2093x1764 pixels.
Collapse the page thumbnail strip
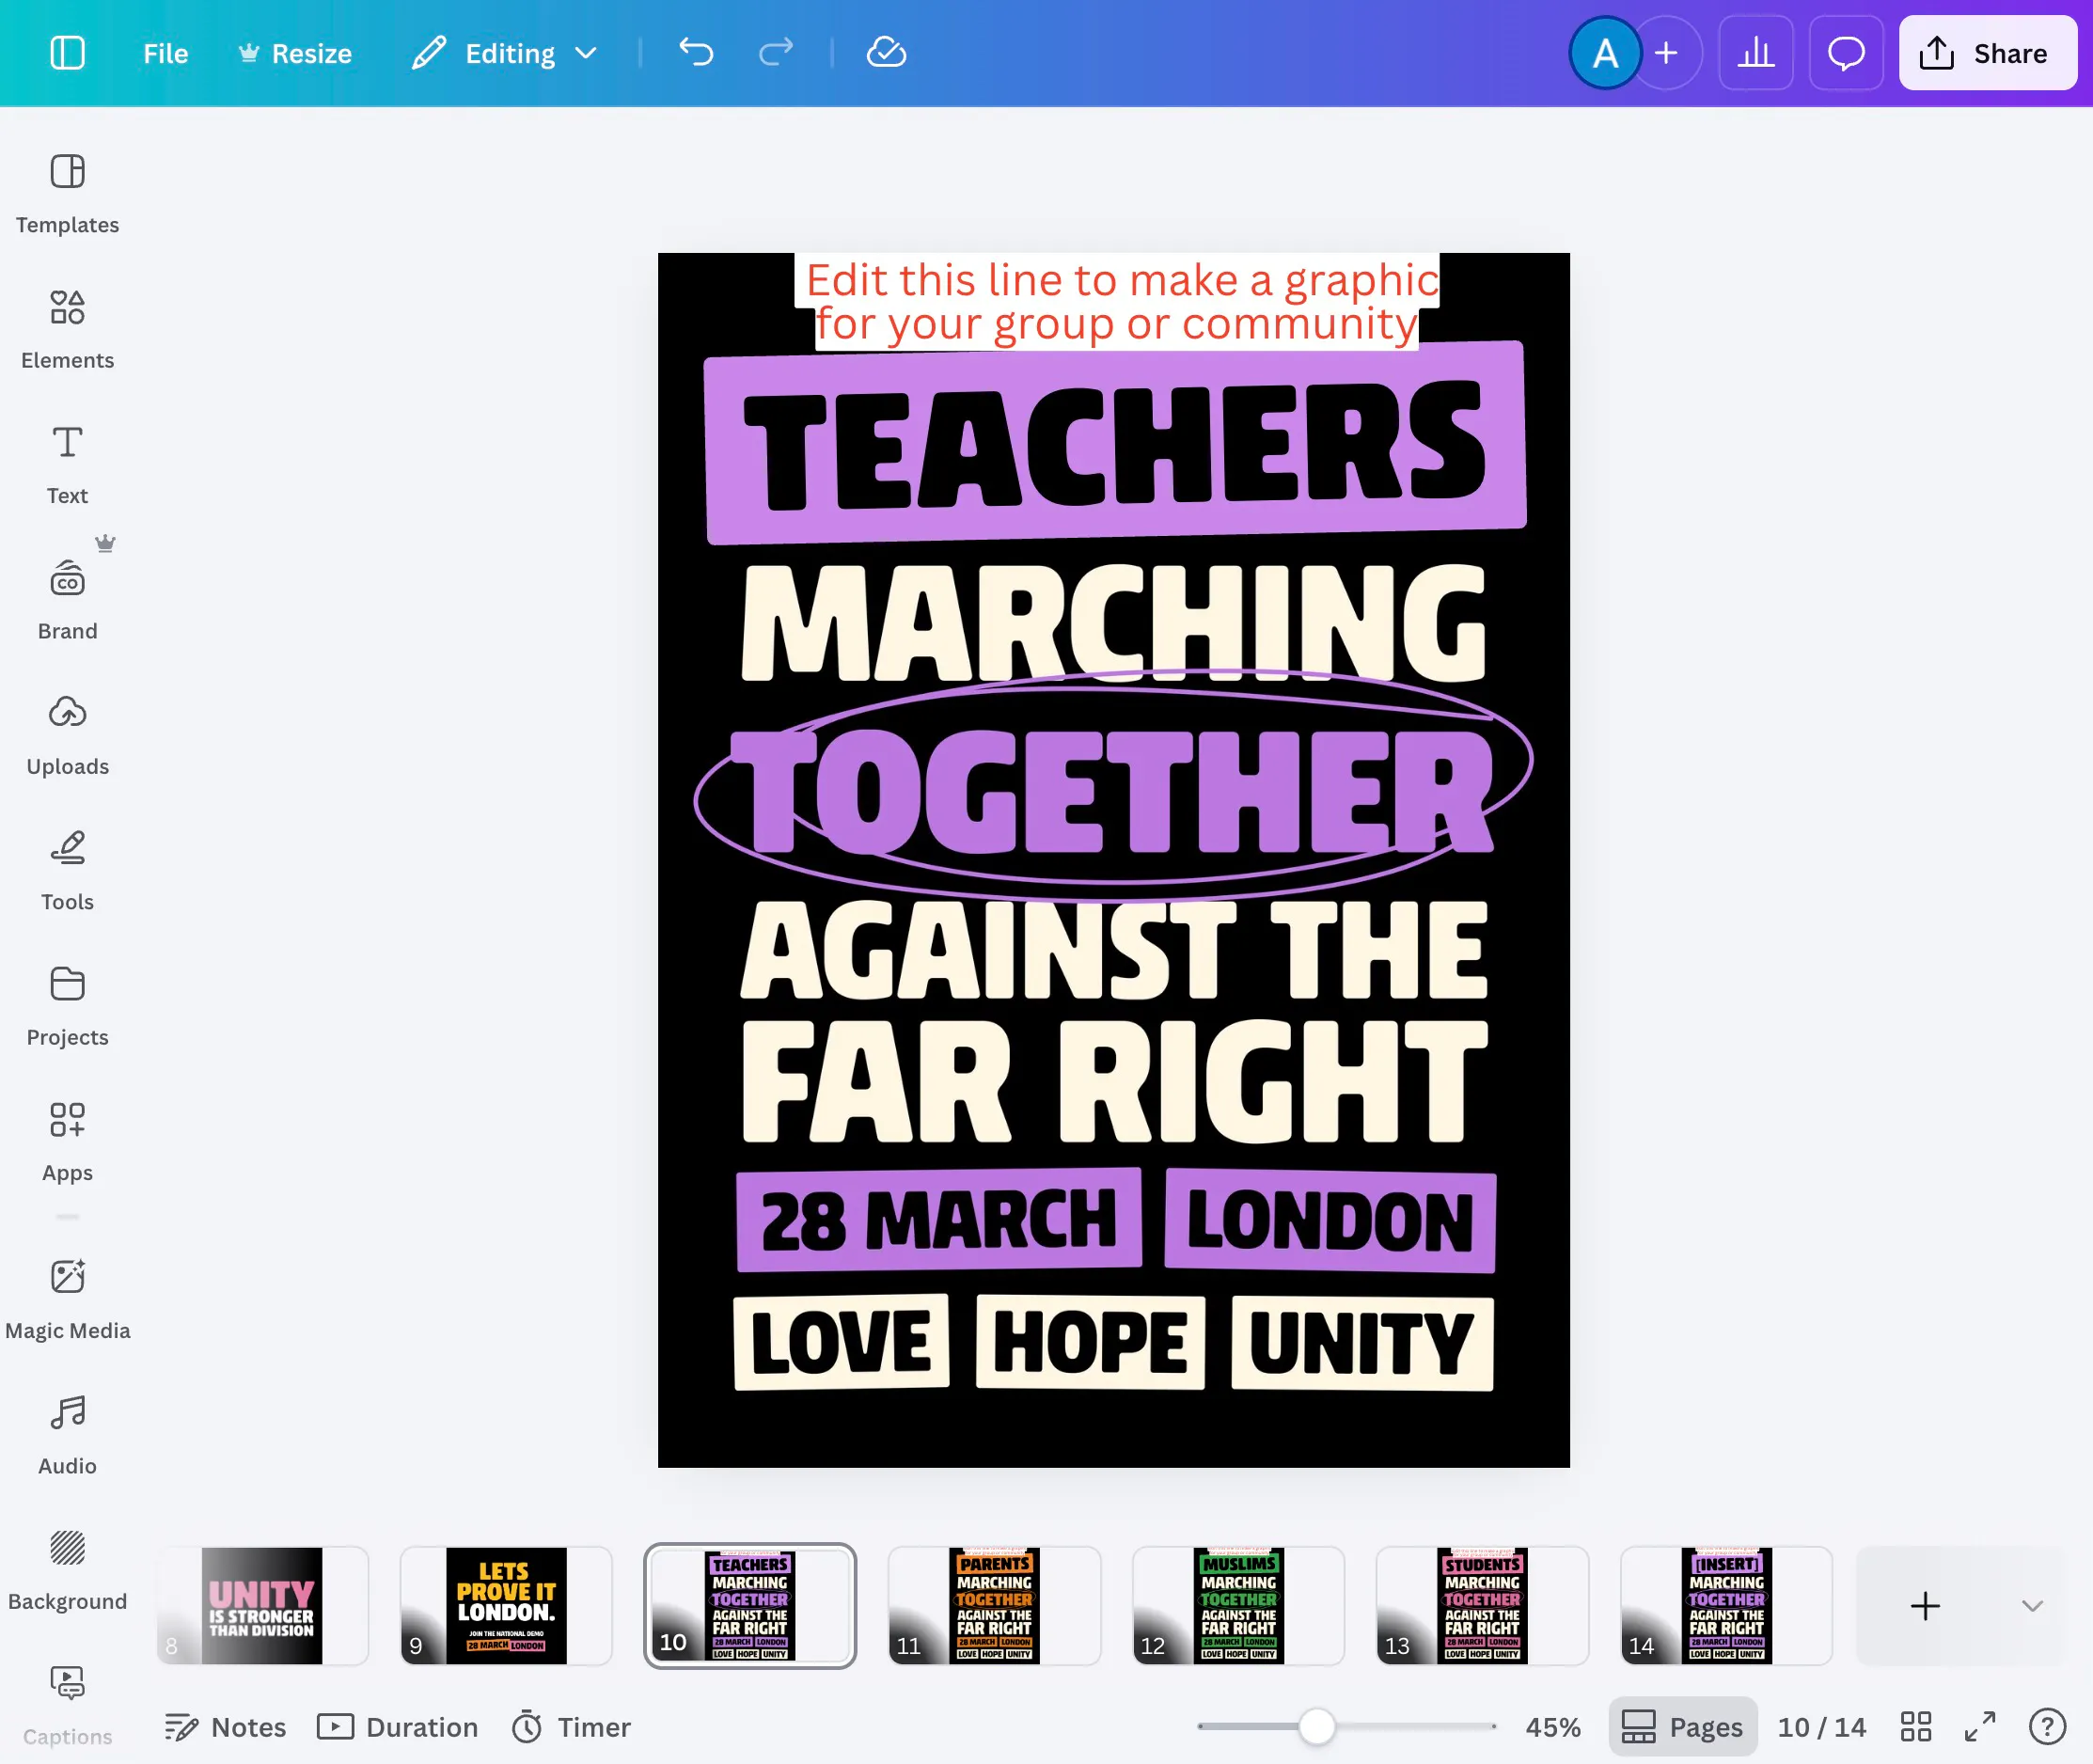tap(2032, 1607)
